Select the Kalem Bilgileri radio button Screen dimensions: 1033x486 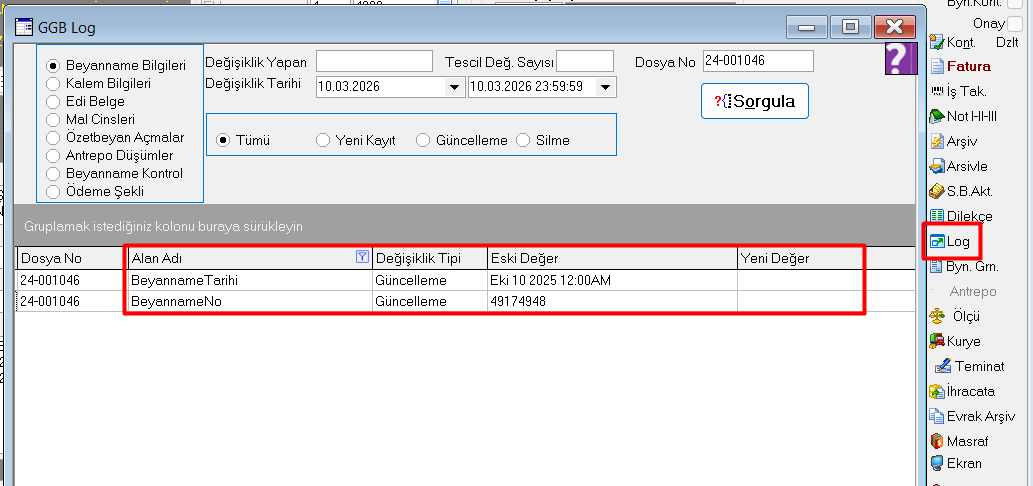coord(54,84)
